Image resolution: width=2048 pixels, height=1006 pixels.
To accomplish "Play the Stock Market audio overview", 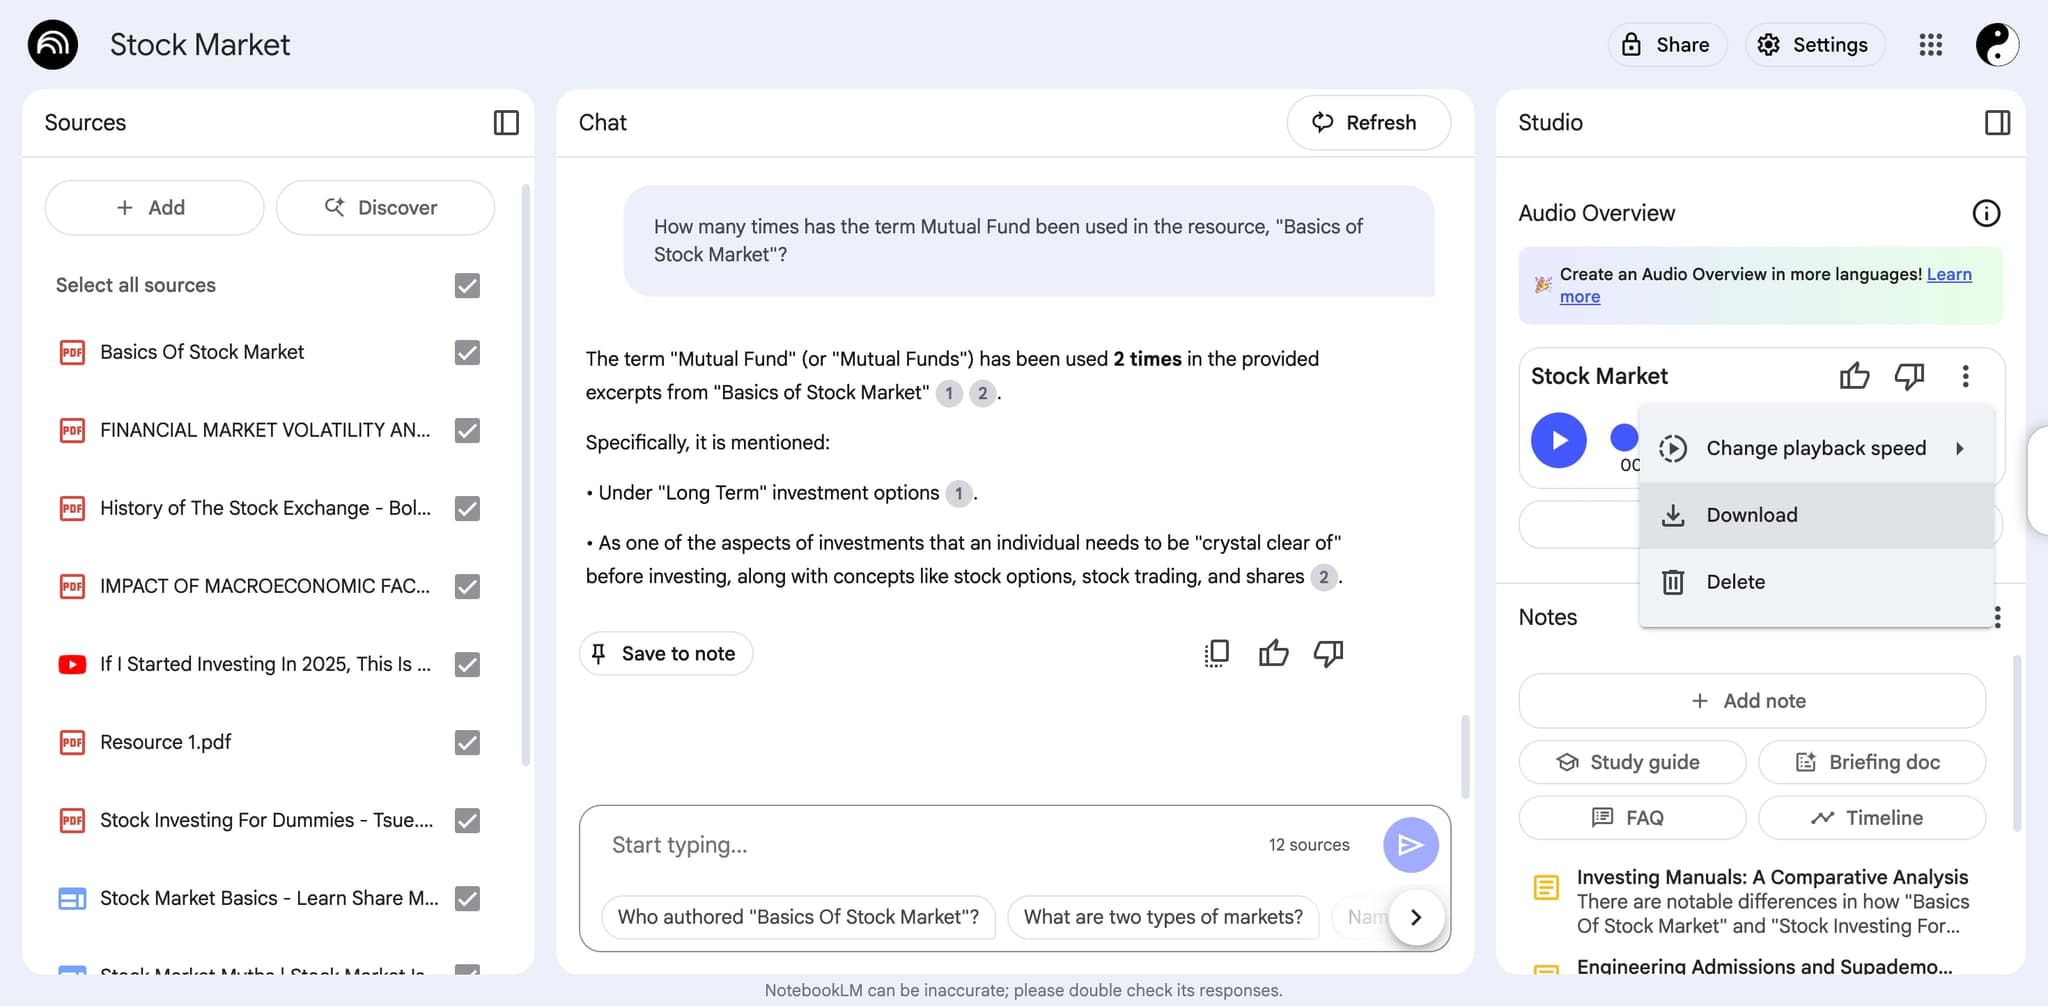I will (1558, 440).
